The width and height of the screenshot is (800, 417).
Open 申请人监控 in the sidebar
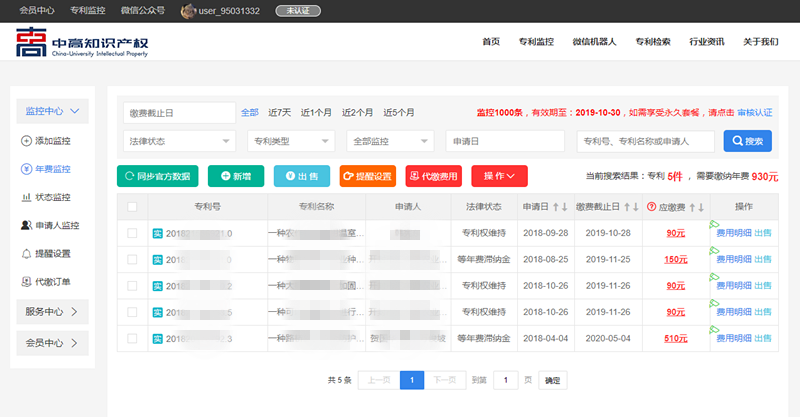click(49, 225)
